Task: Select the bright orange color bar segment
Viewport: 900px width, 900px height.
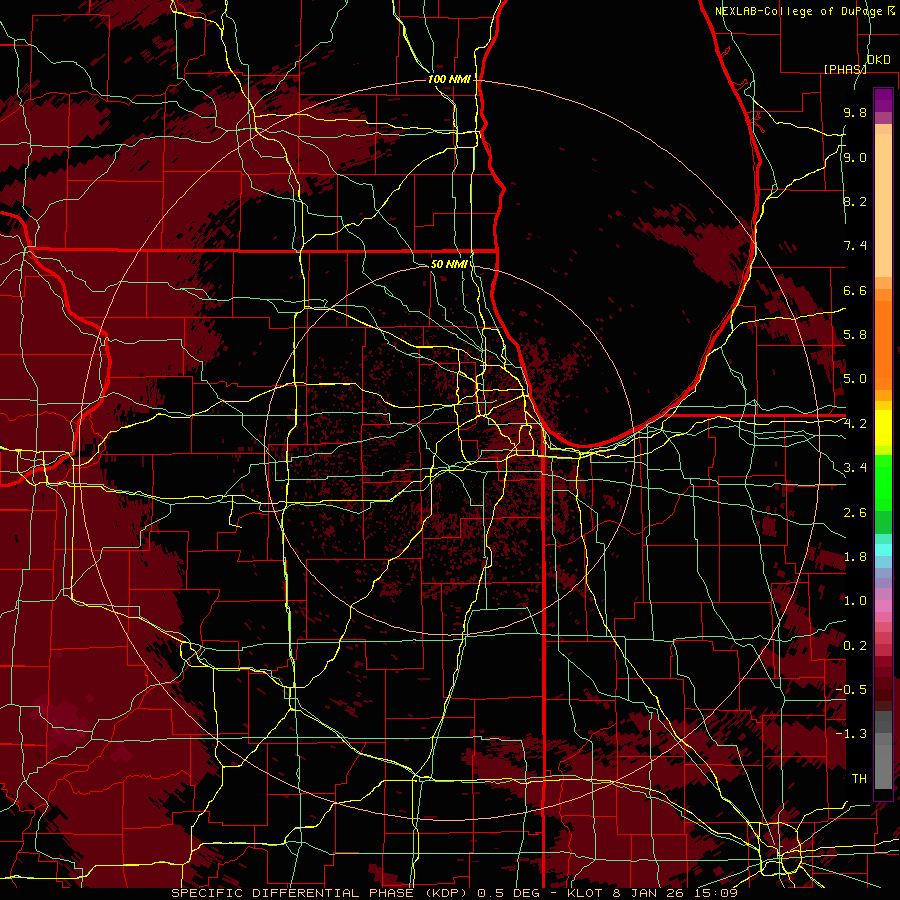Action: click(x=883, y=345)
